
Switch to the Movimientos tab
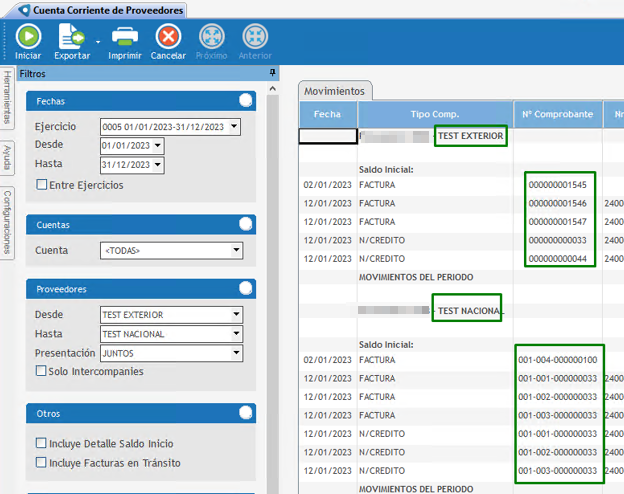coord(335,91)
